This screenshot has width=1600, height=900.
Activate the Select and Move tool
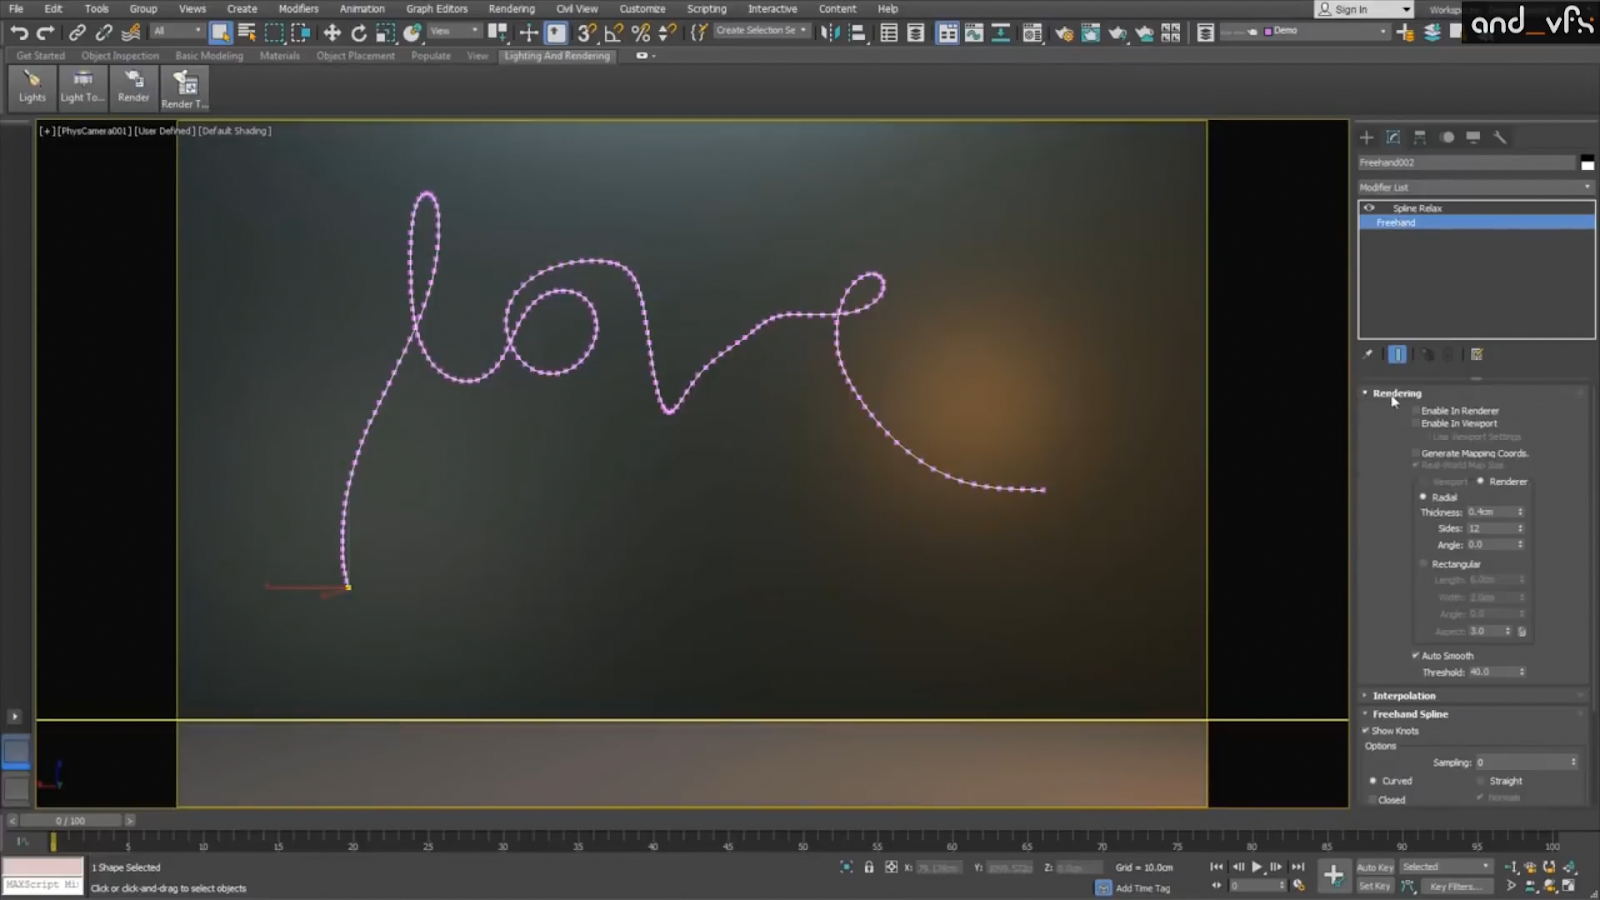(x=331, y=32)
